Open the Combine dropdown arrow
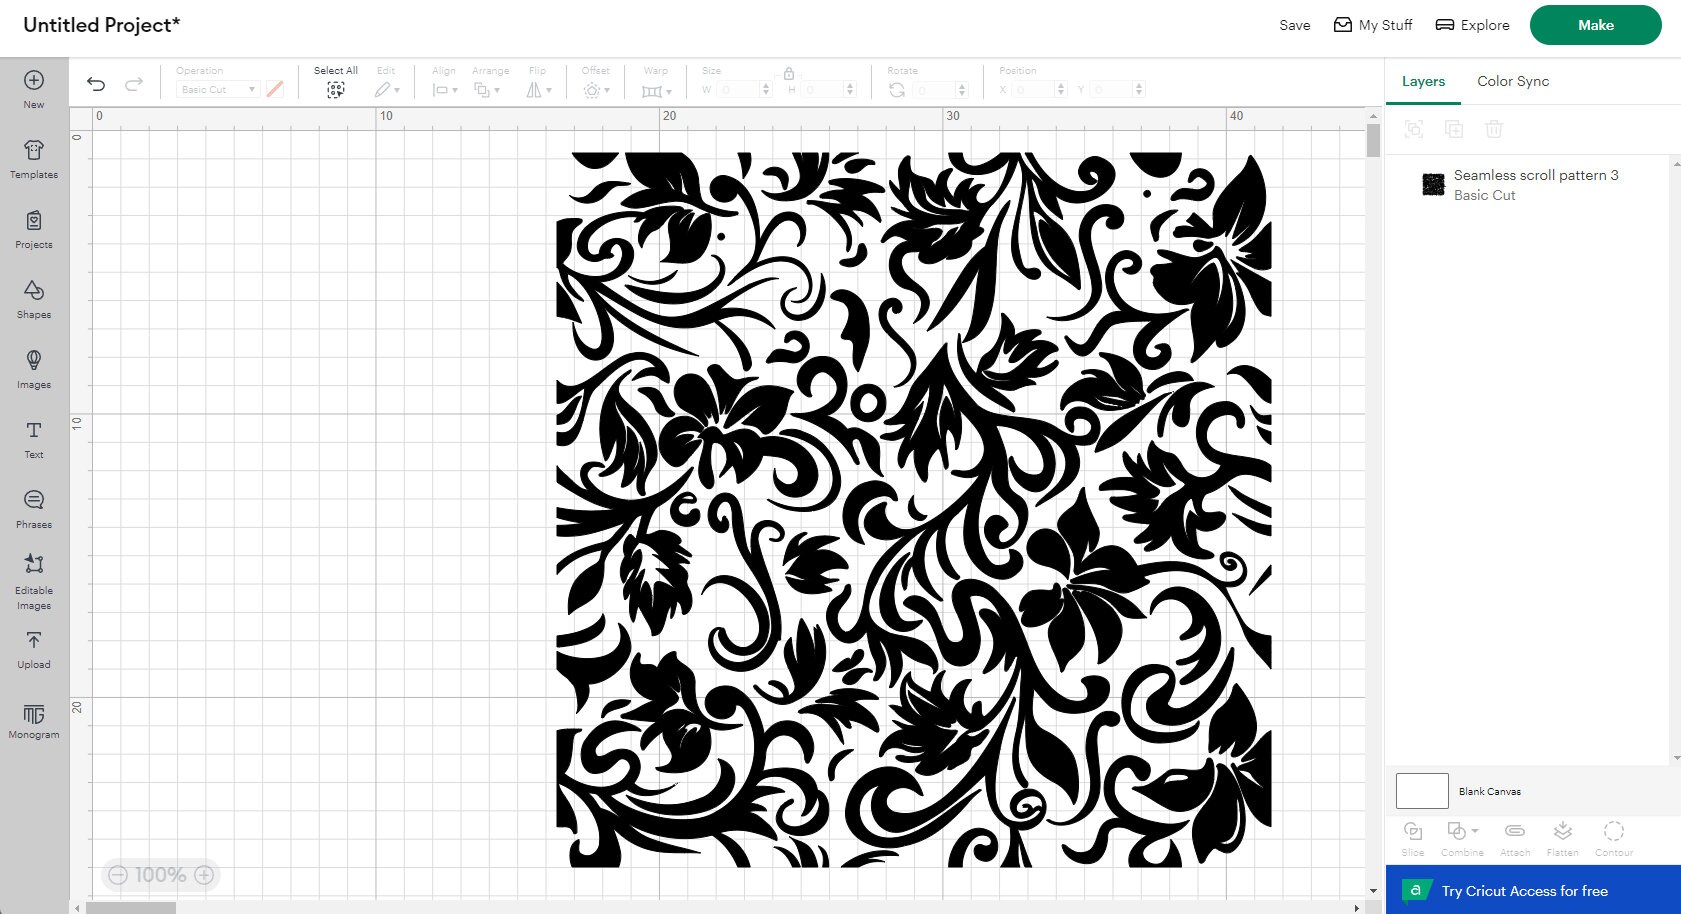 click(1474, 831)
